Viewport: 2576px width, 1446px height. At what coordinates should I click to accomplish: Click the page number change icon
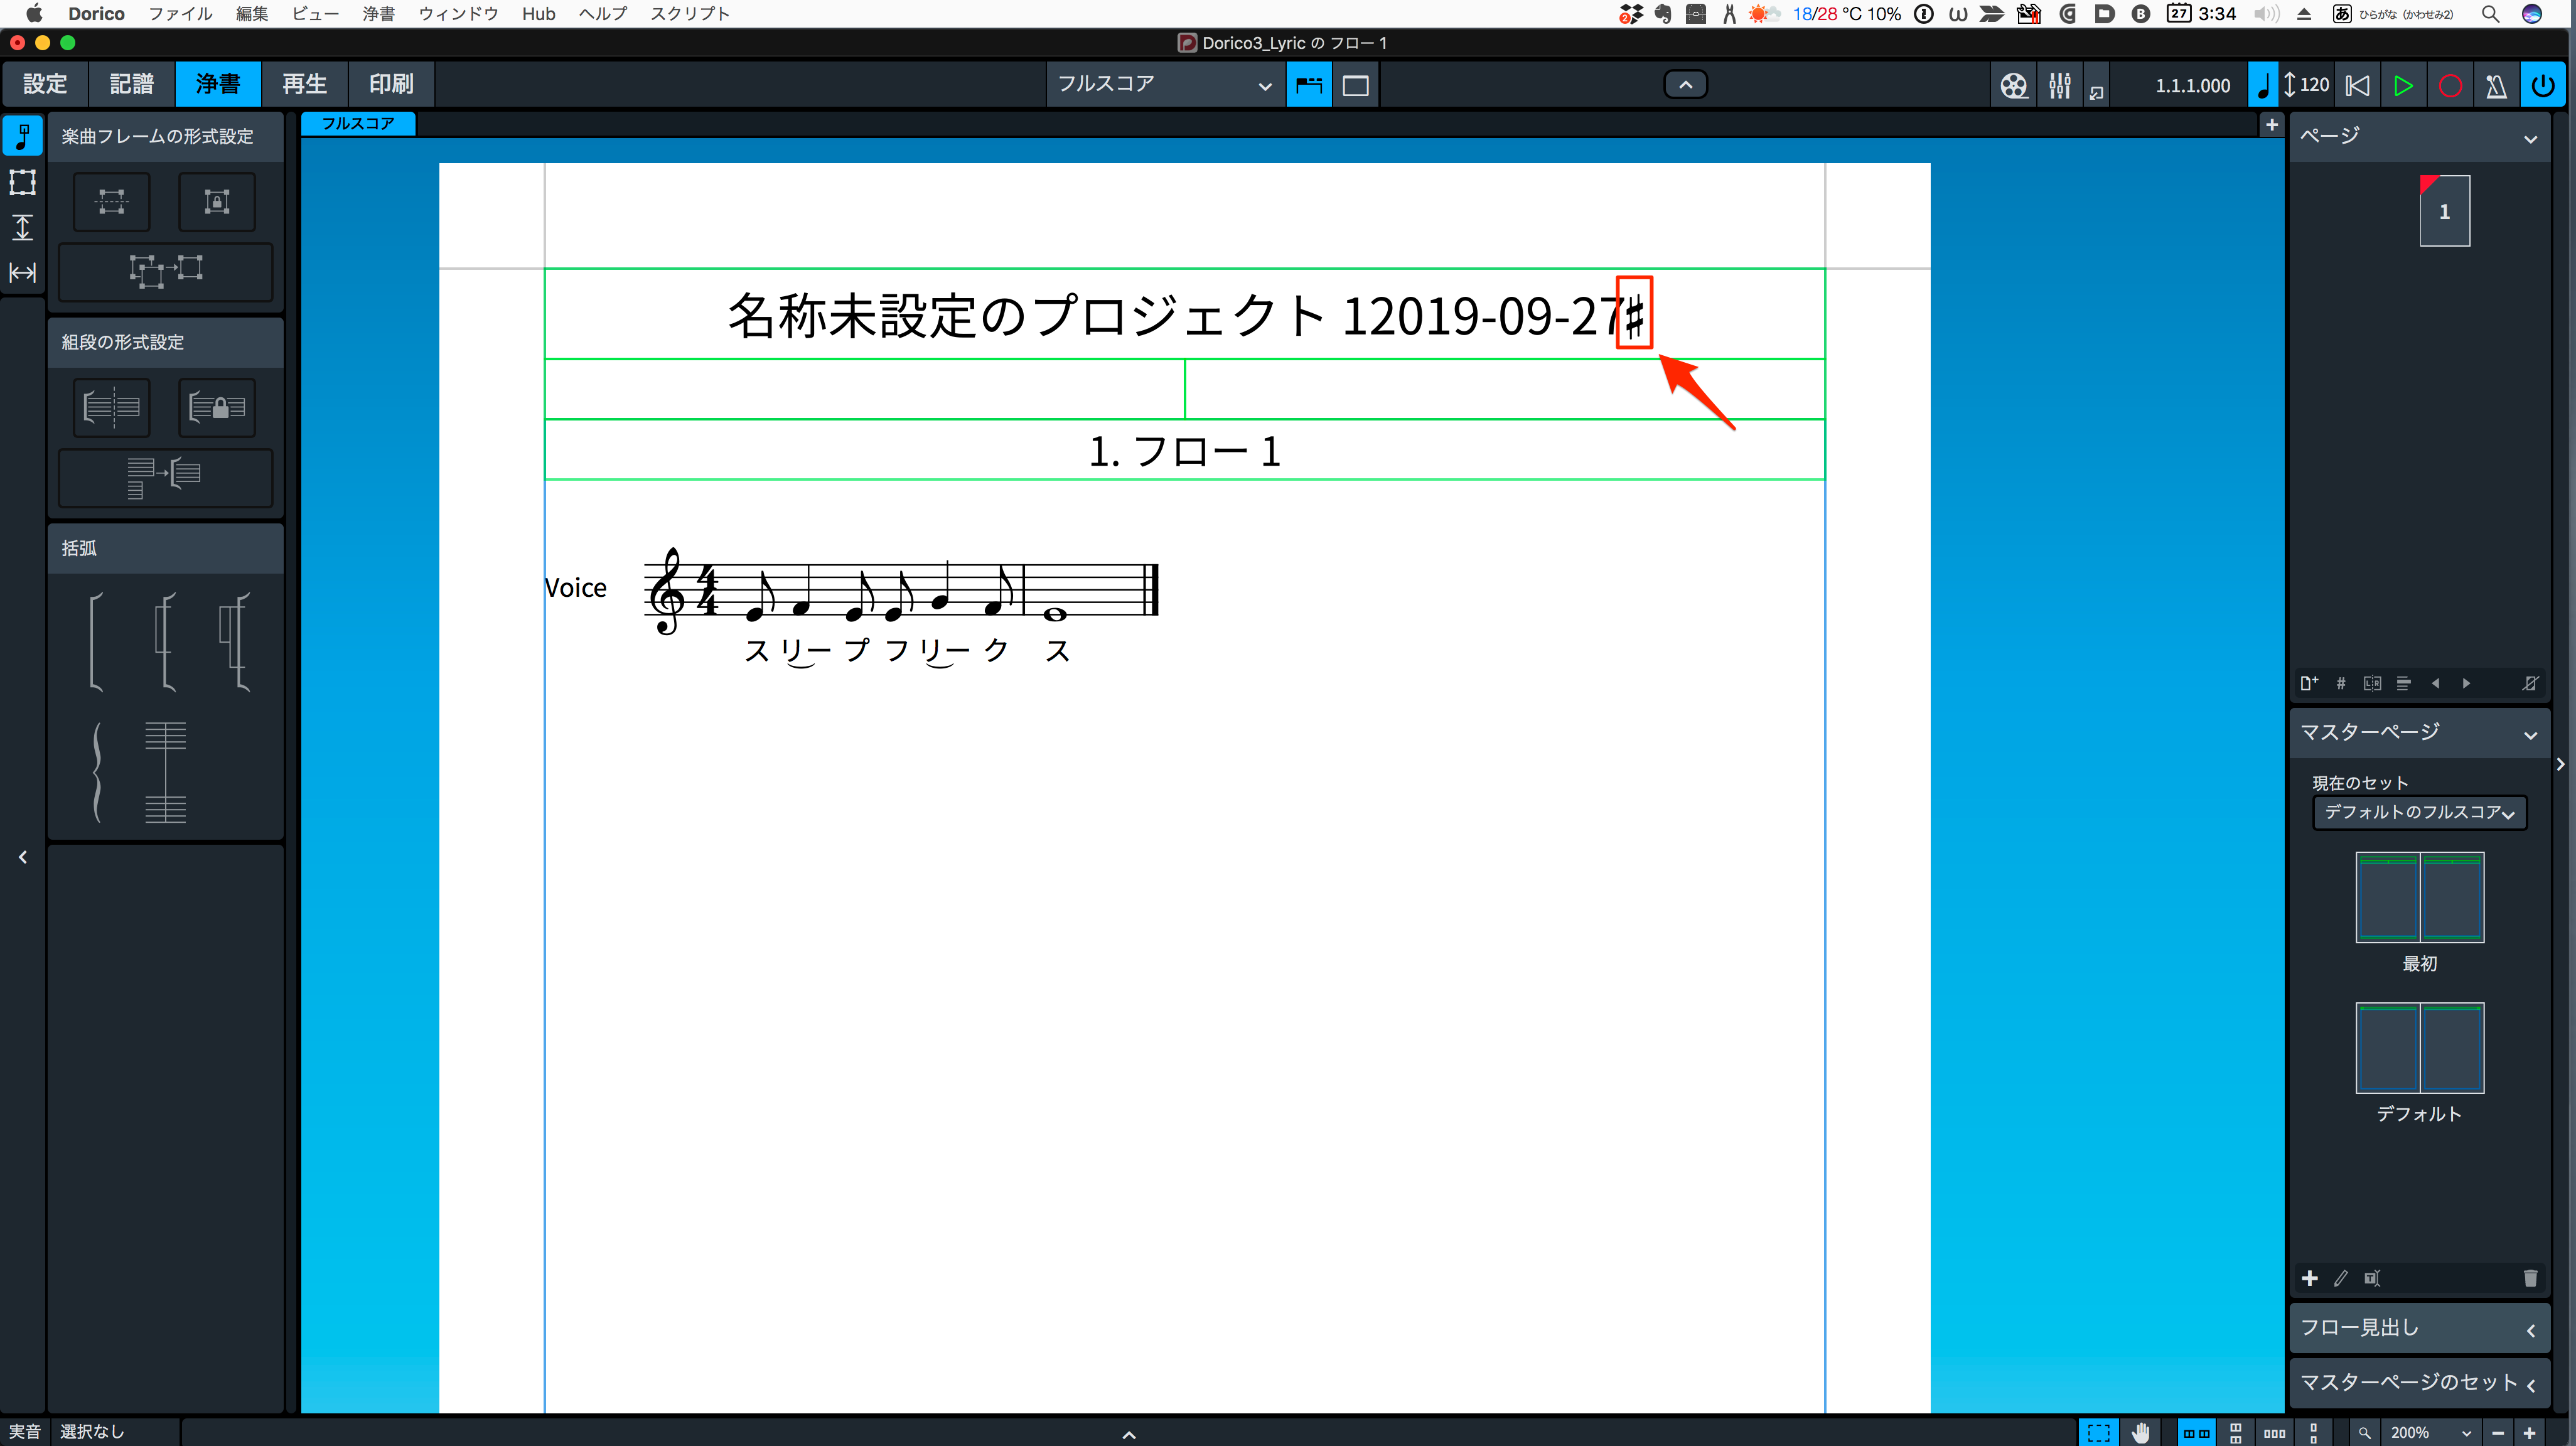[x=2341, y=684]
